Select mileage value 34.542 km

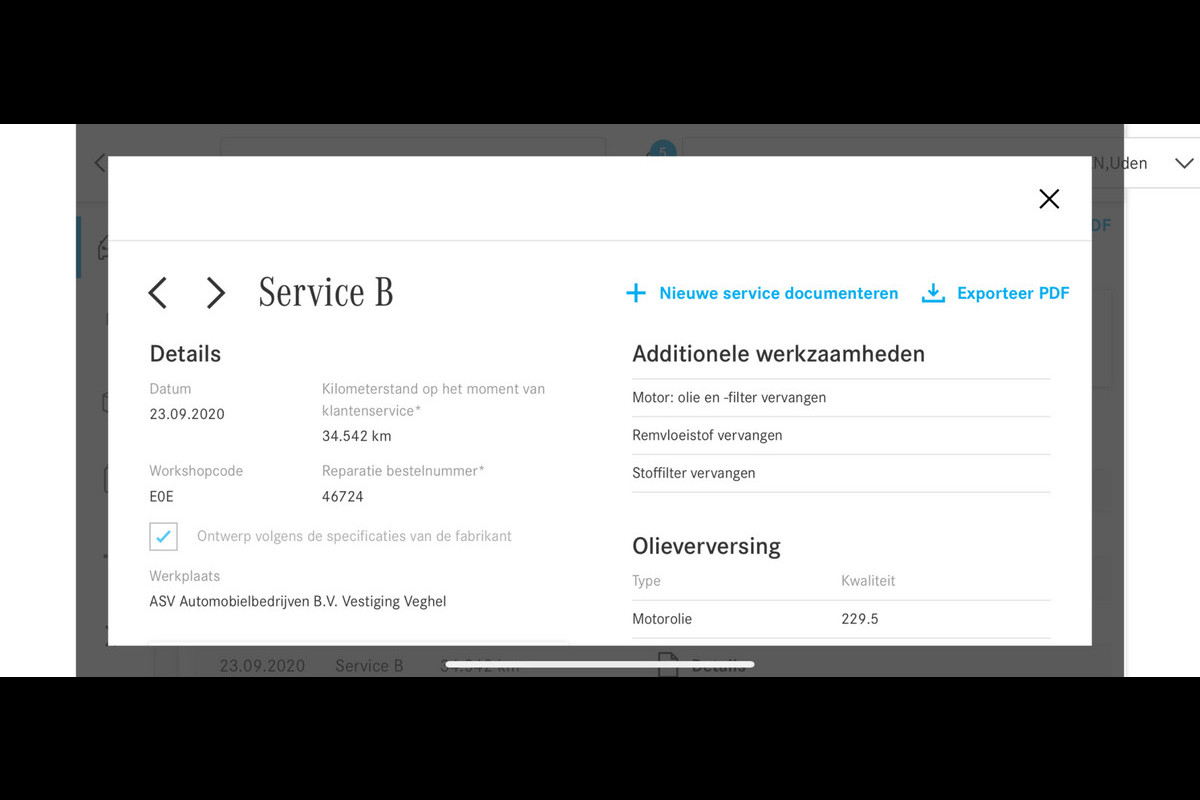(356, 436)
